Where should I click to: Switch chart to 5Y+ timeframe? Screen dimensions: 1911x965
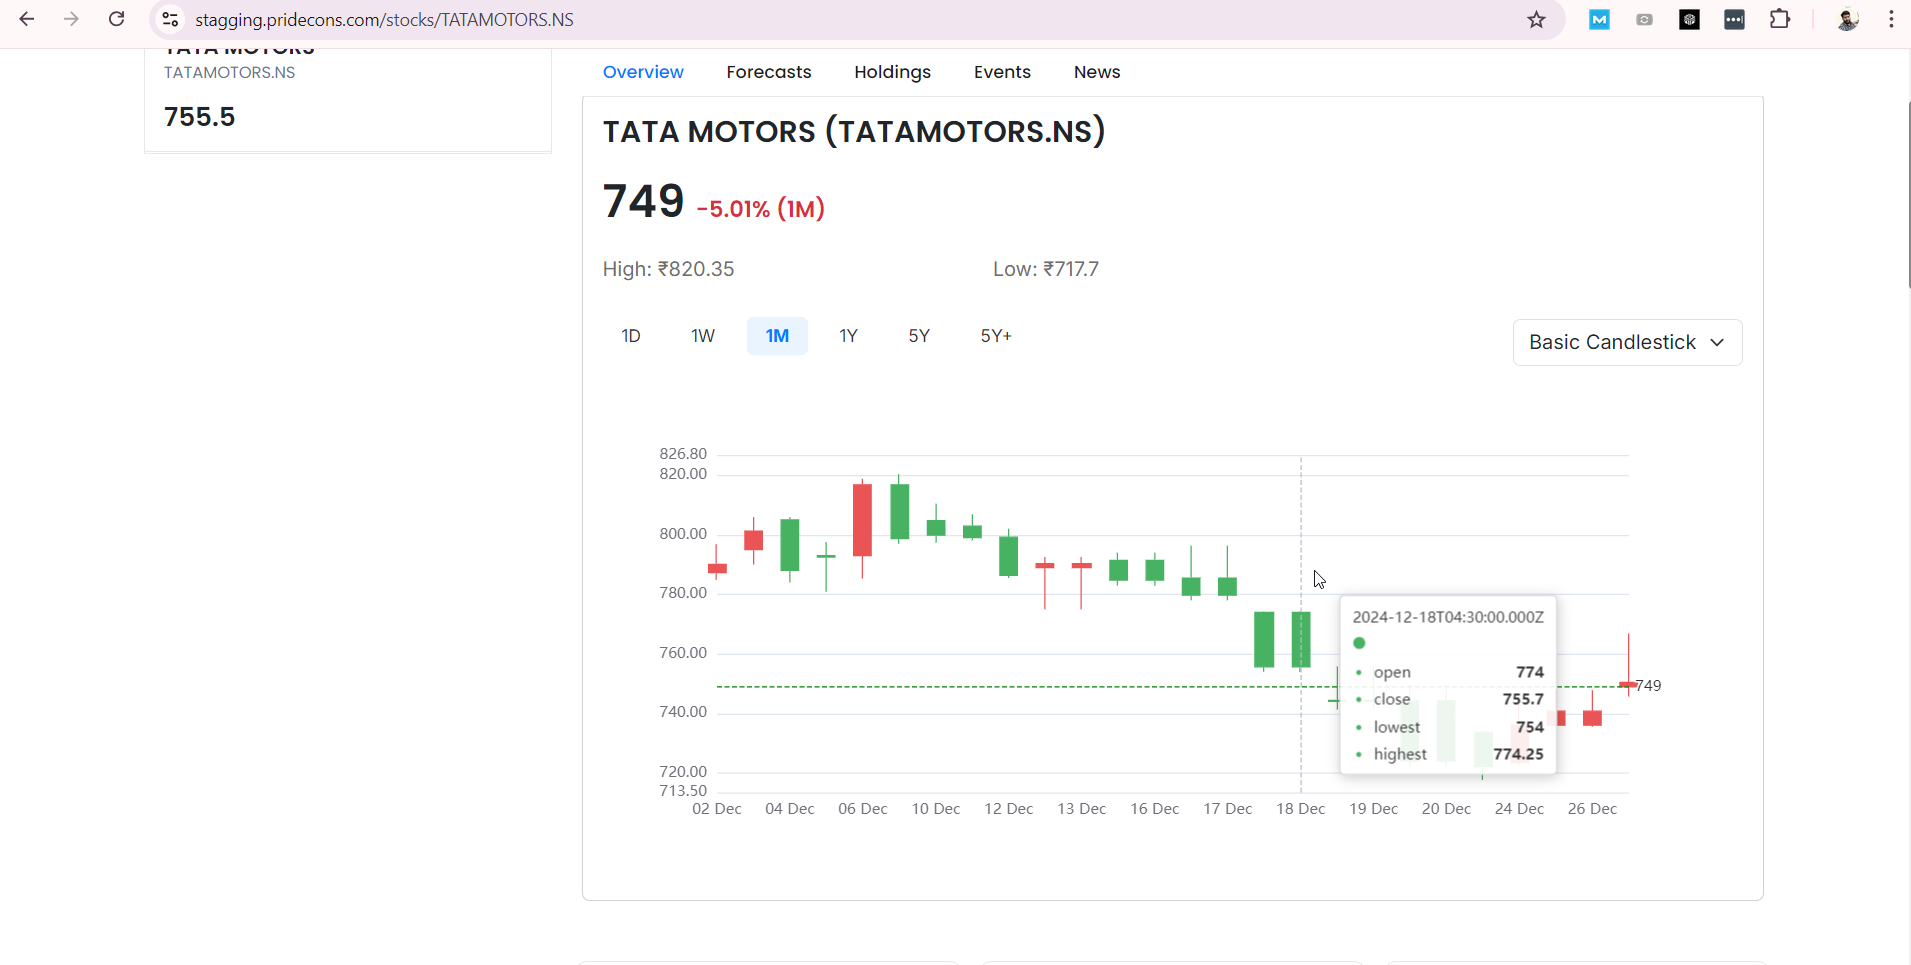tap(996, 336)
